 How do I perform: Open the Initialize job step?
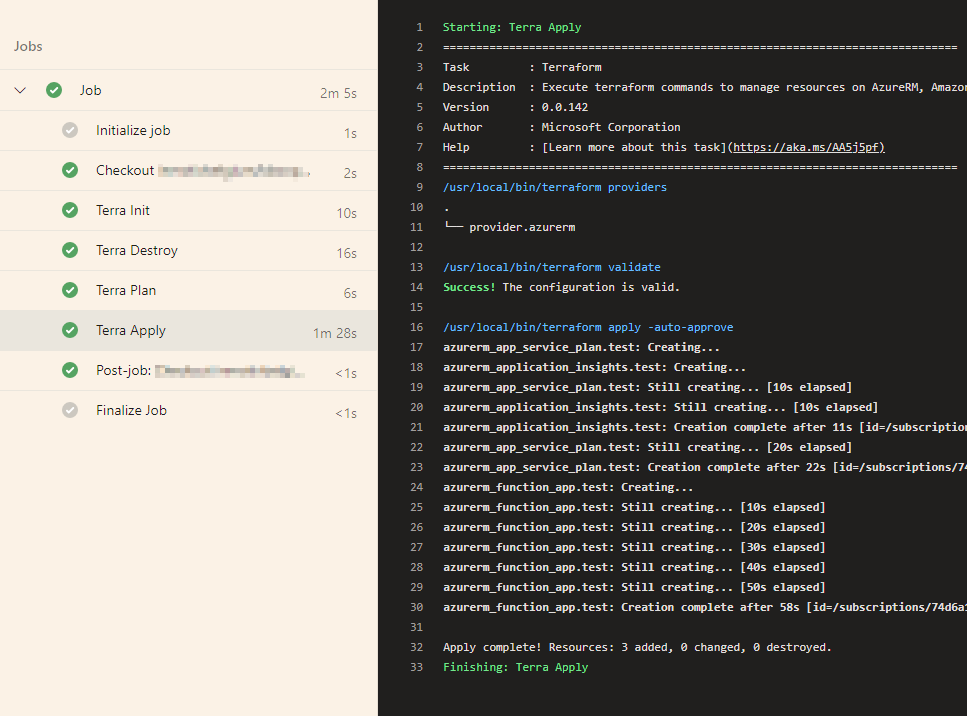pos(133,130)
